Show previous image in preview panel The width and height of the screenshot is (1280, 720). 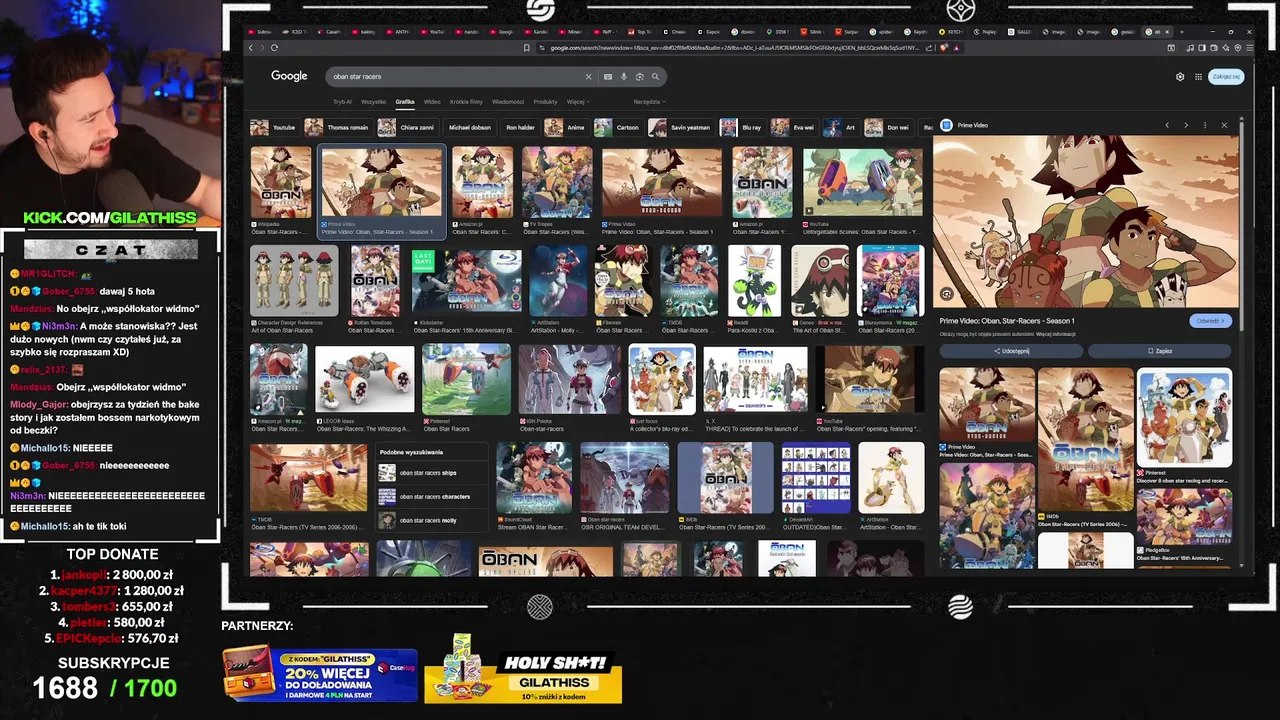tap(1167, 125)
